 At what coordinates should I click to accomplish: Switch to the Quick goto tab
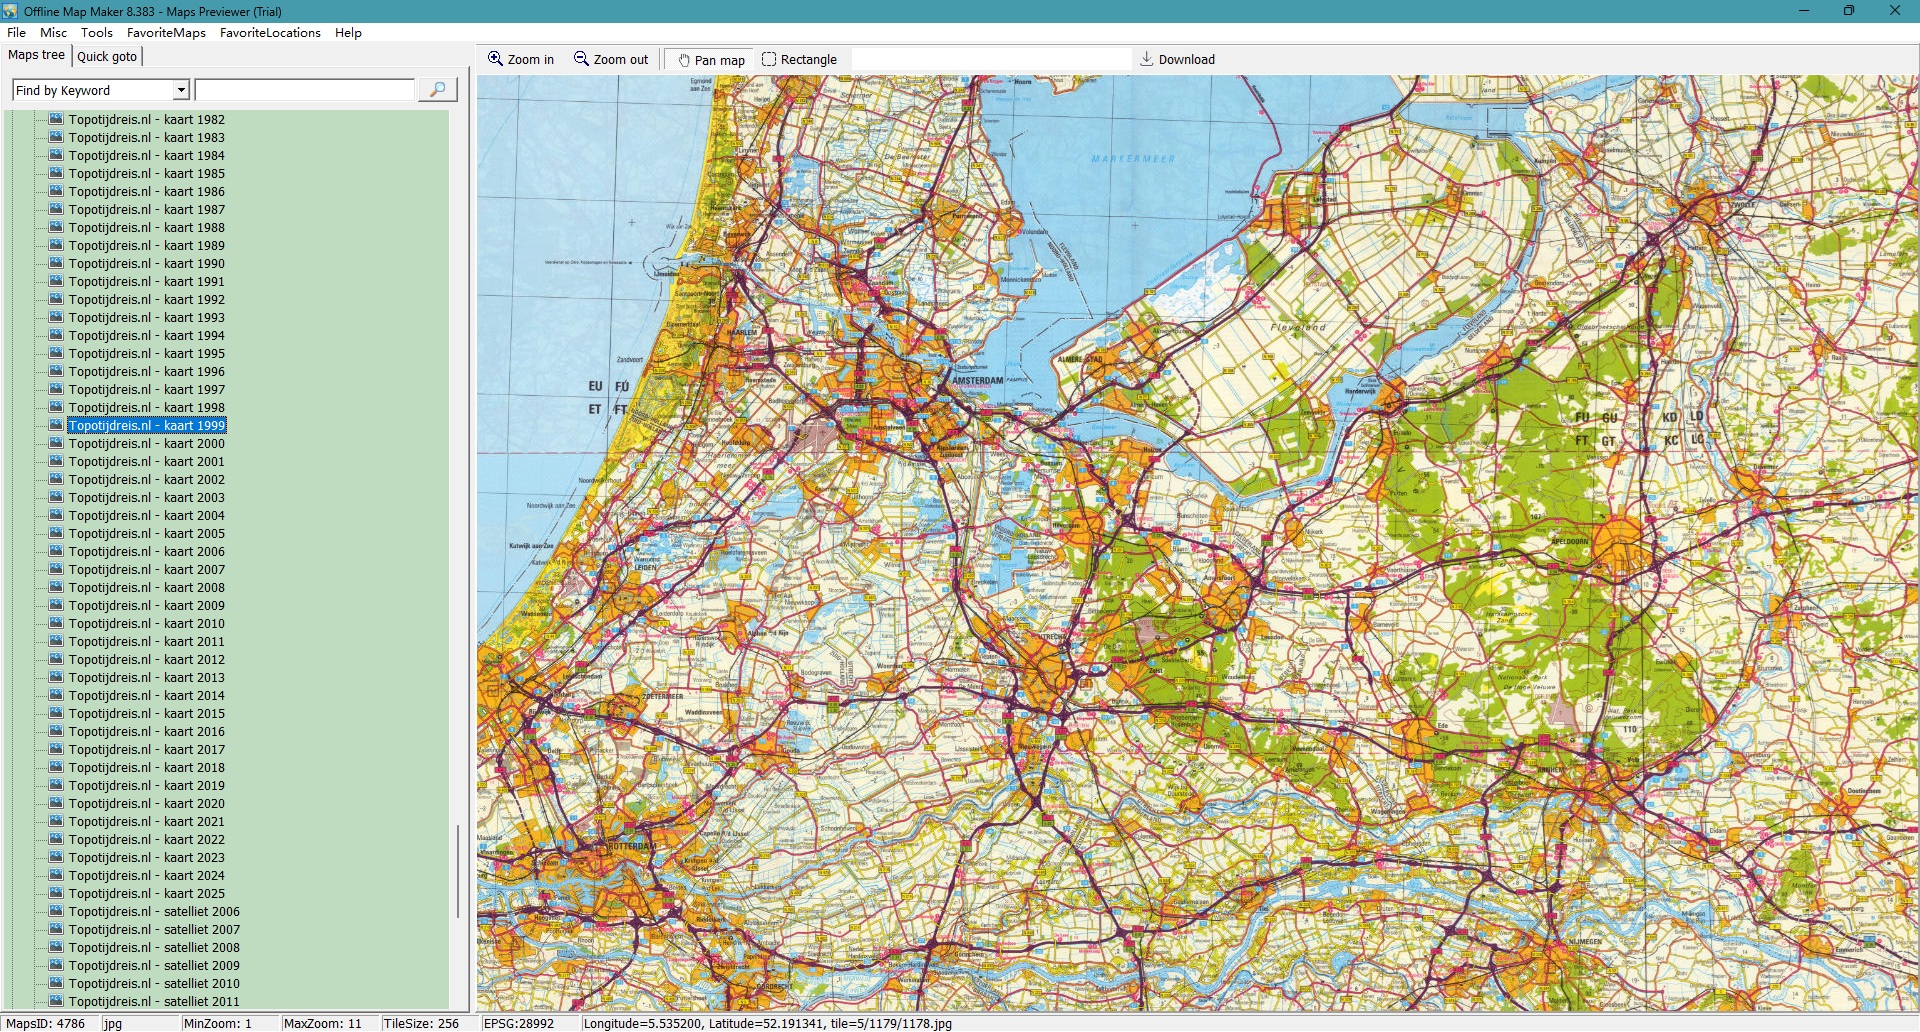(x=107, y=56)
